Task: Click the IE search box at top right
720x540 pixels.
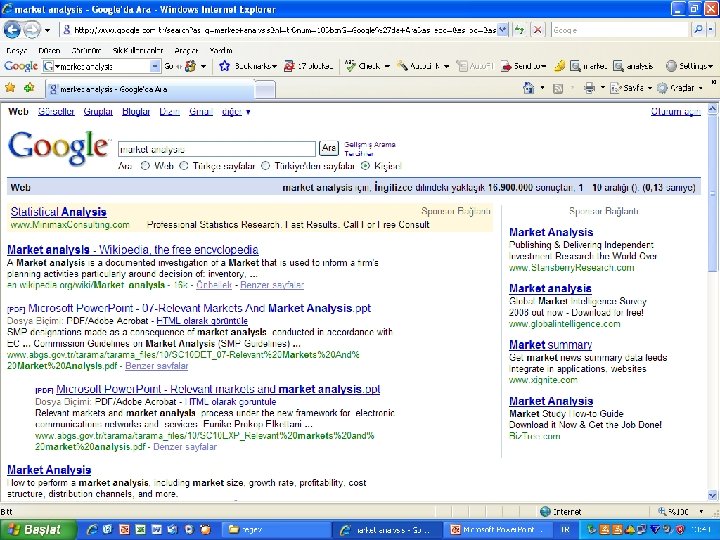Action: (620, 30)
